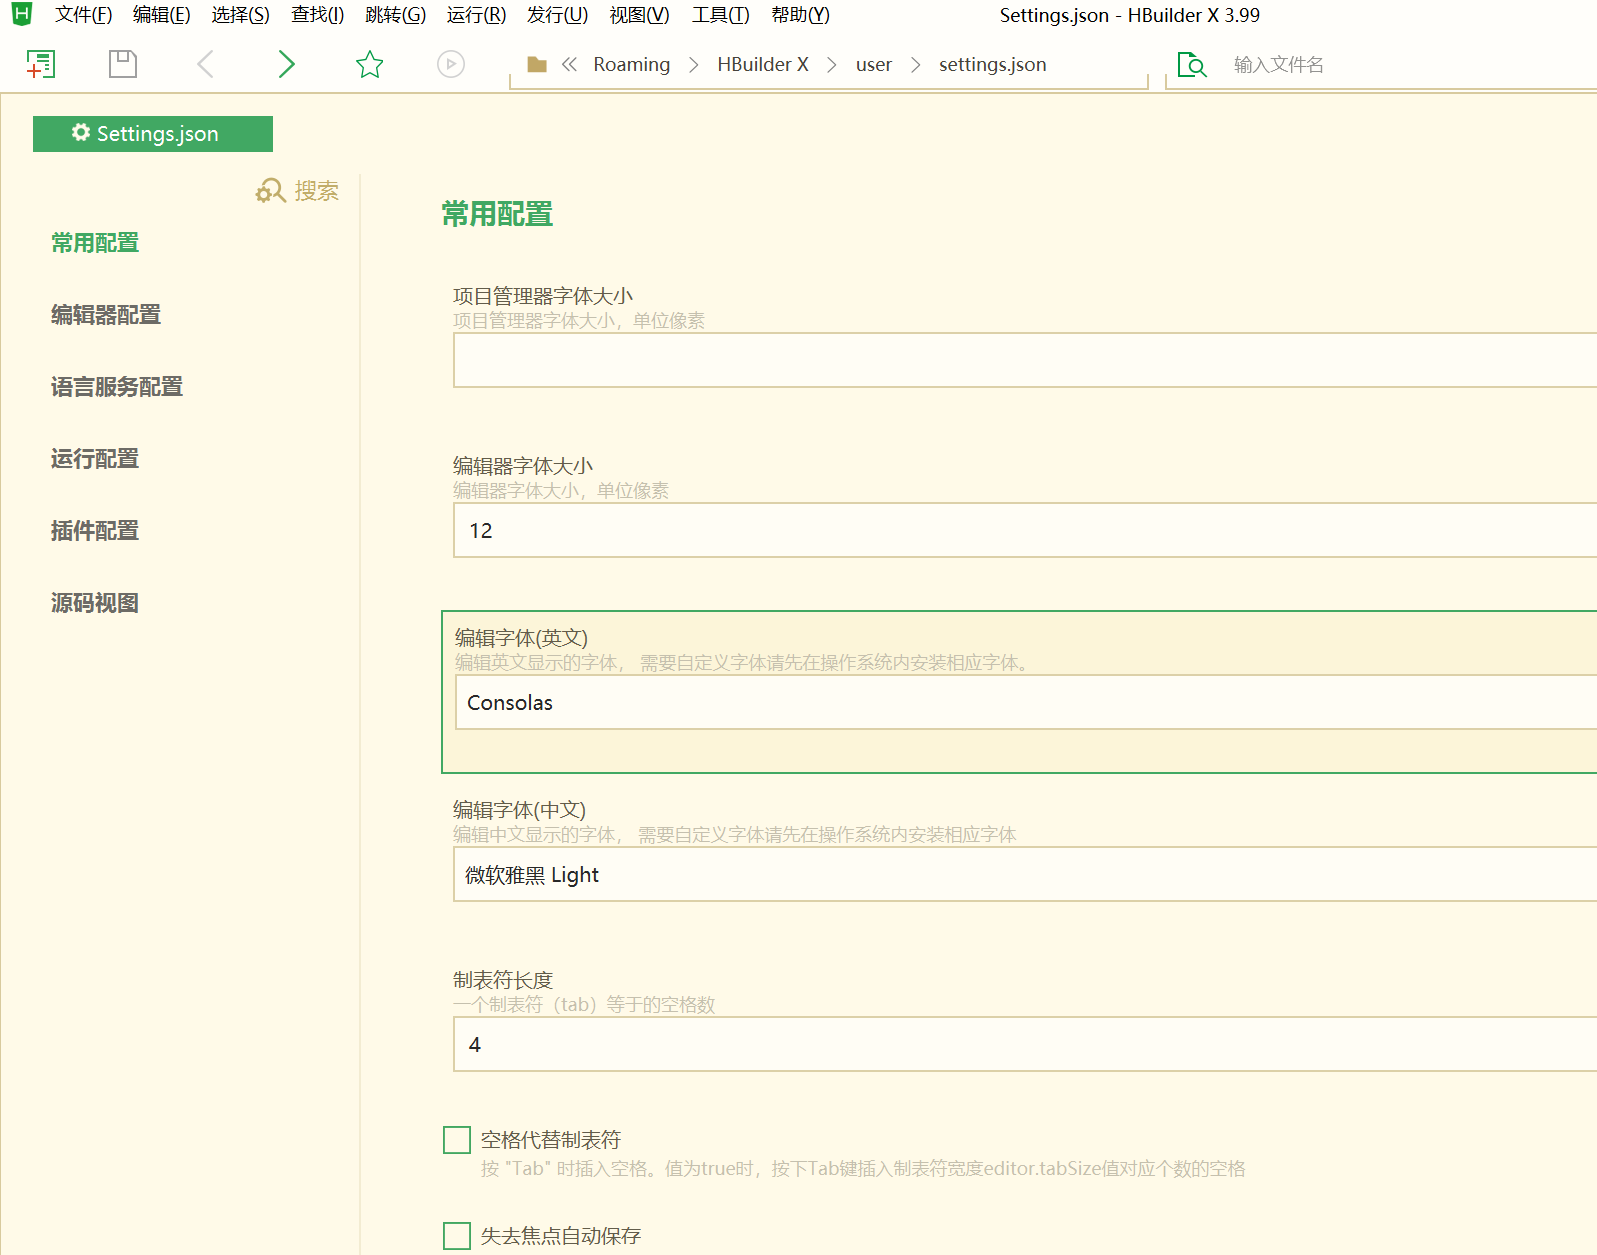Screen dimensions: 1597x1255
Task: Click the 搜索 settings search label
Action: 317,191
